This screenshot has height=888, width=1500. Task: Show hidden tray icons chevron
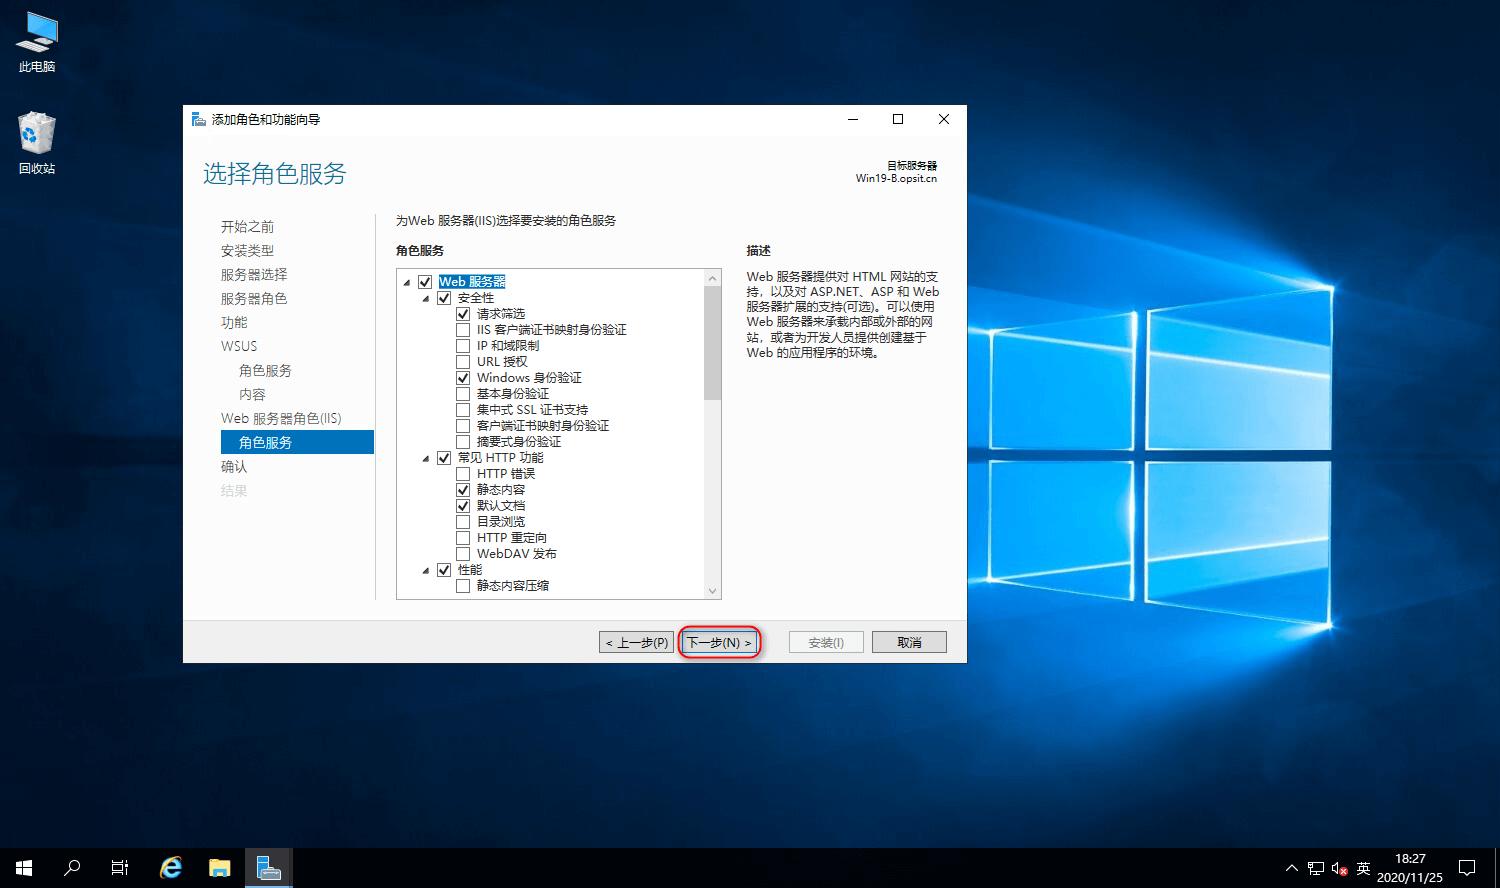[1291, 868]
